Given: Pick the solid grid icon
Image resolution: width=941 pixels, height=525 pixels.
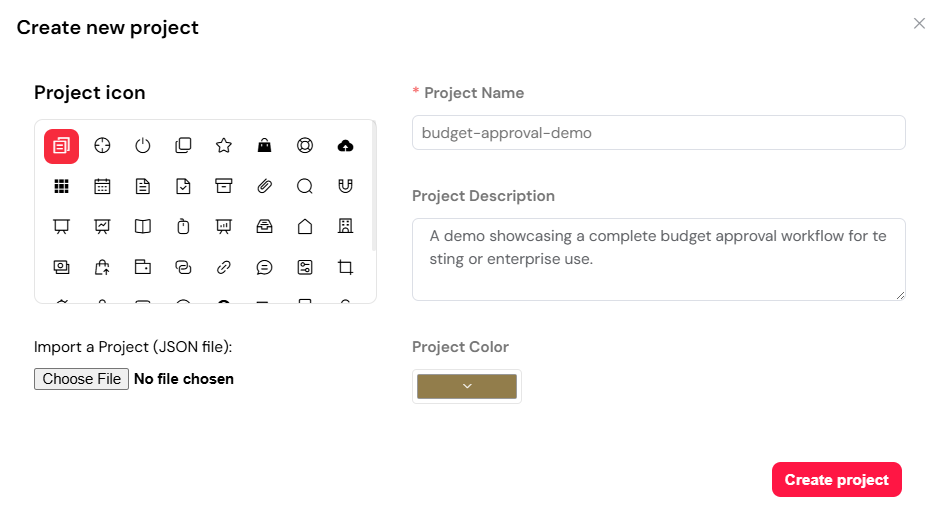Looking at the screenshot, I should click(x=61, y=186).
